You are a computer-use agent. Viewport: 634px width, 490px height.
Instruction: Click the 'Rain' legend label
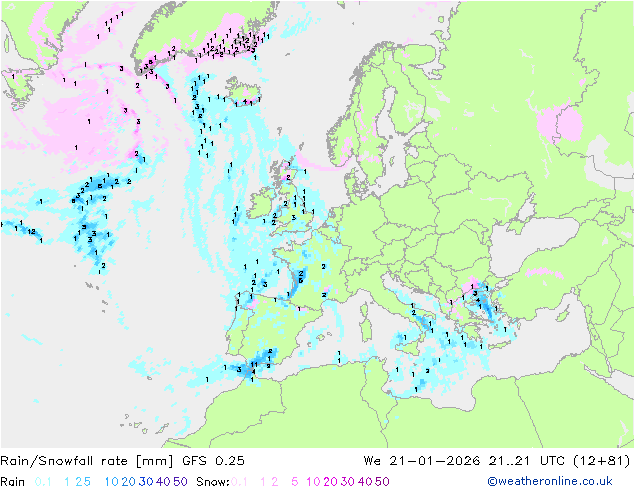13,482
